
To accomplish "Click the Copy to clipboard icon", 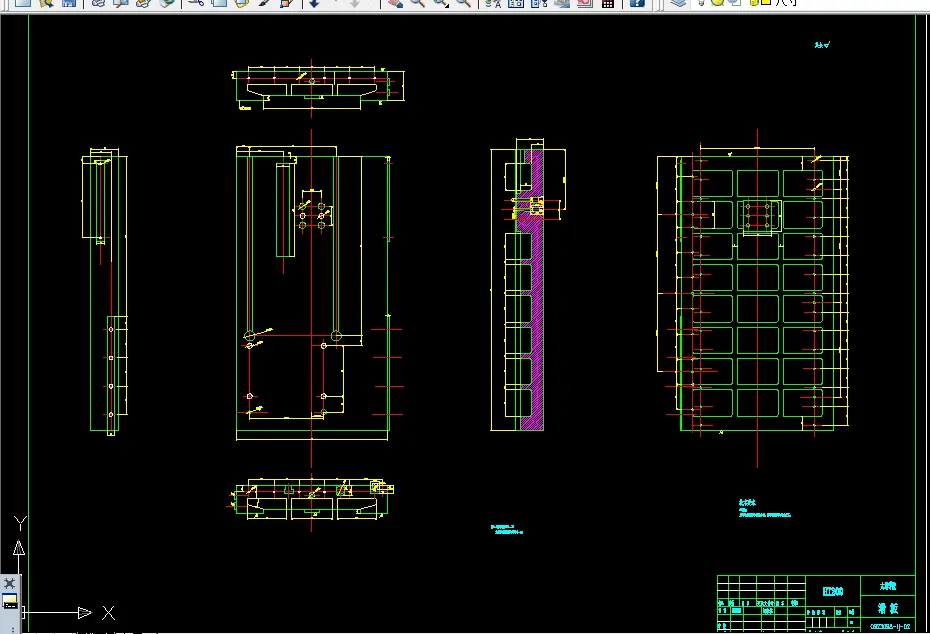I will (219, 2).
